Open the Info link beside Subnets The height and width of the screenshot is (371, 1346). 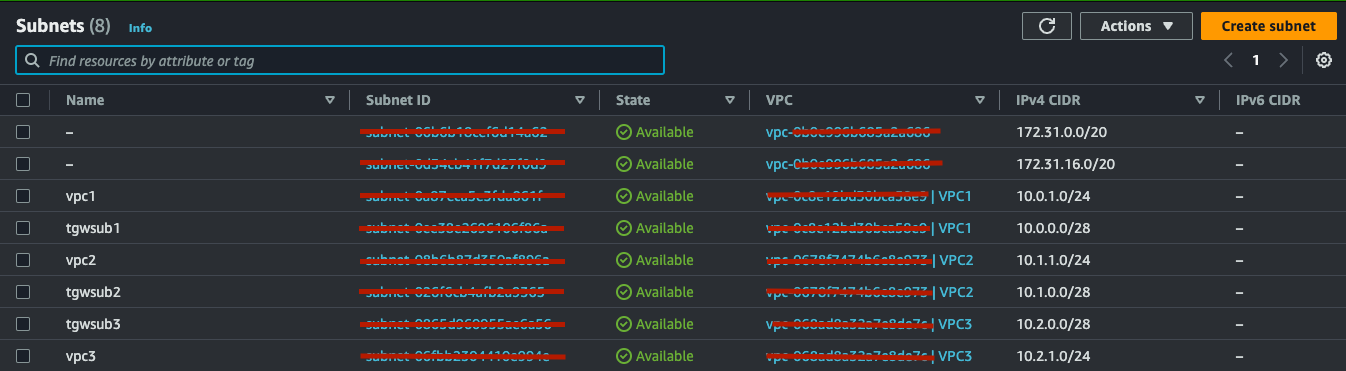point(140,28)
